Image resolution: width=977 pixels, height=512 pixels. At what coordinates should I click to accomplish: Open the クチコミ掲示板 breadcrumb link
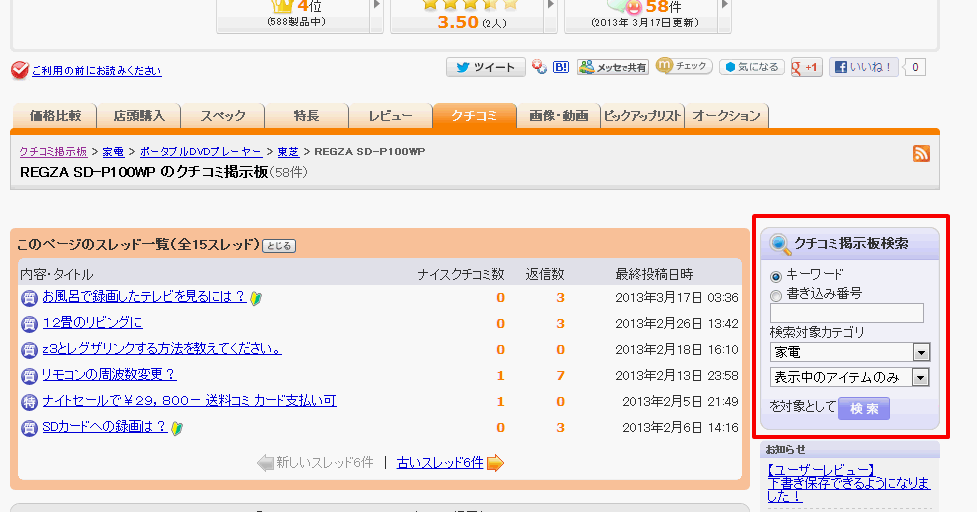pos(54,151)
